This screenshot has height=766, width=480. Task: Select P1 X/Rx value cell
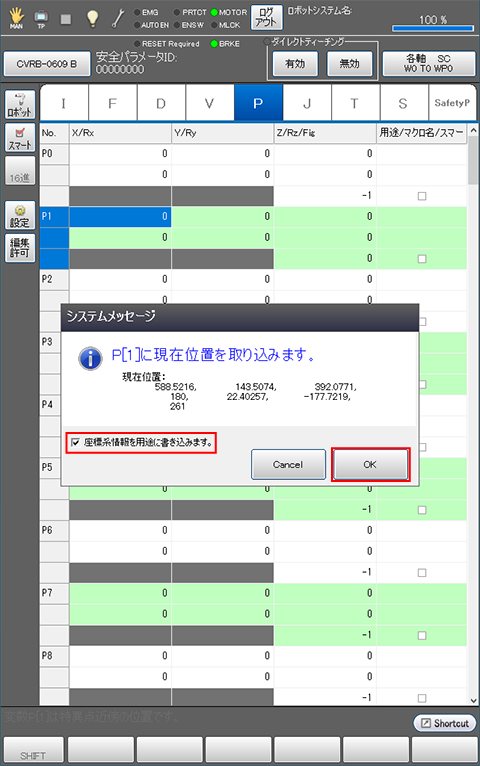[120, 216]
